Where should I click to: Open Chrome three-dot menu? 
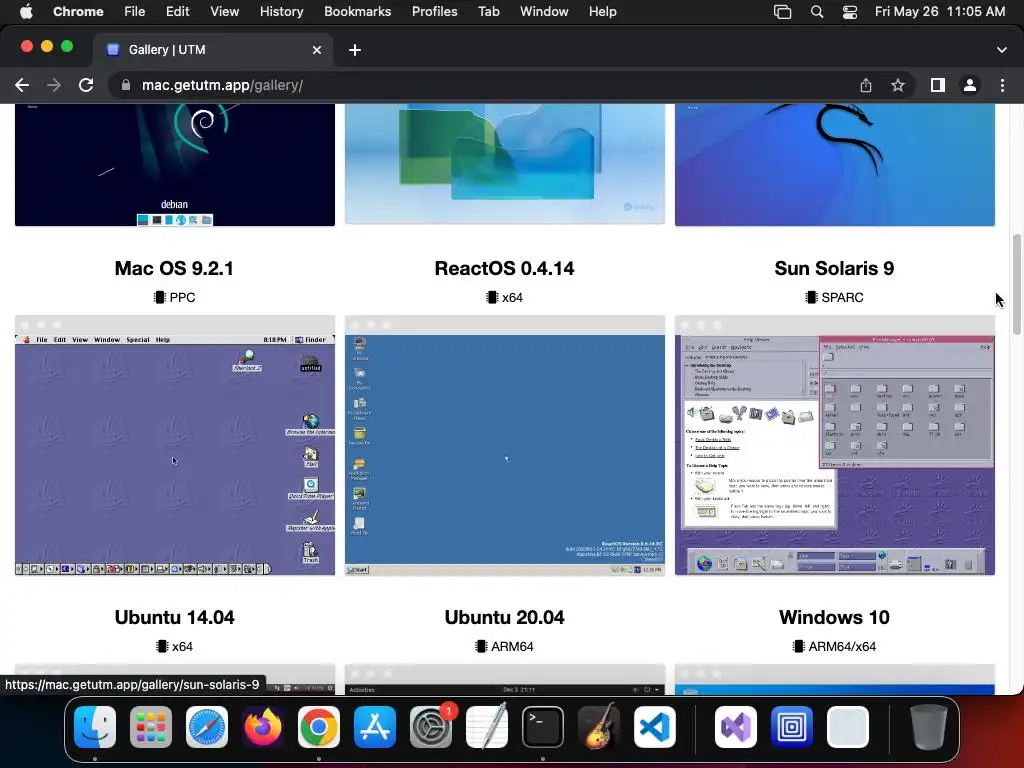click(1002, 85)
